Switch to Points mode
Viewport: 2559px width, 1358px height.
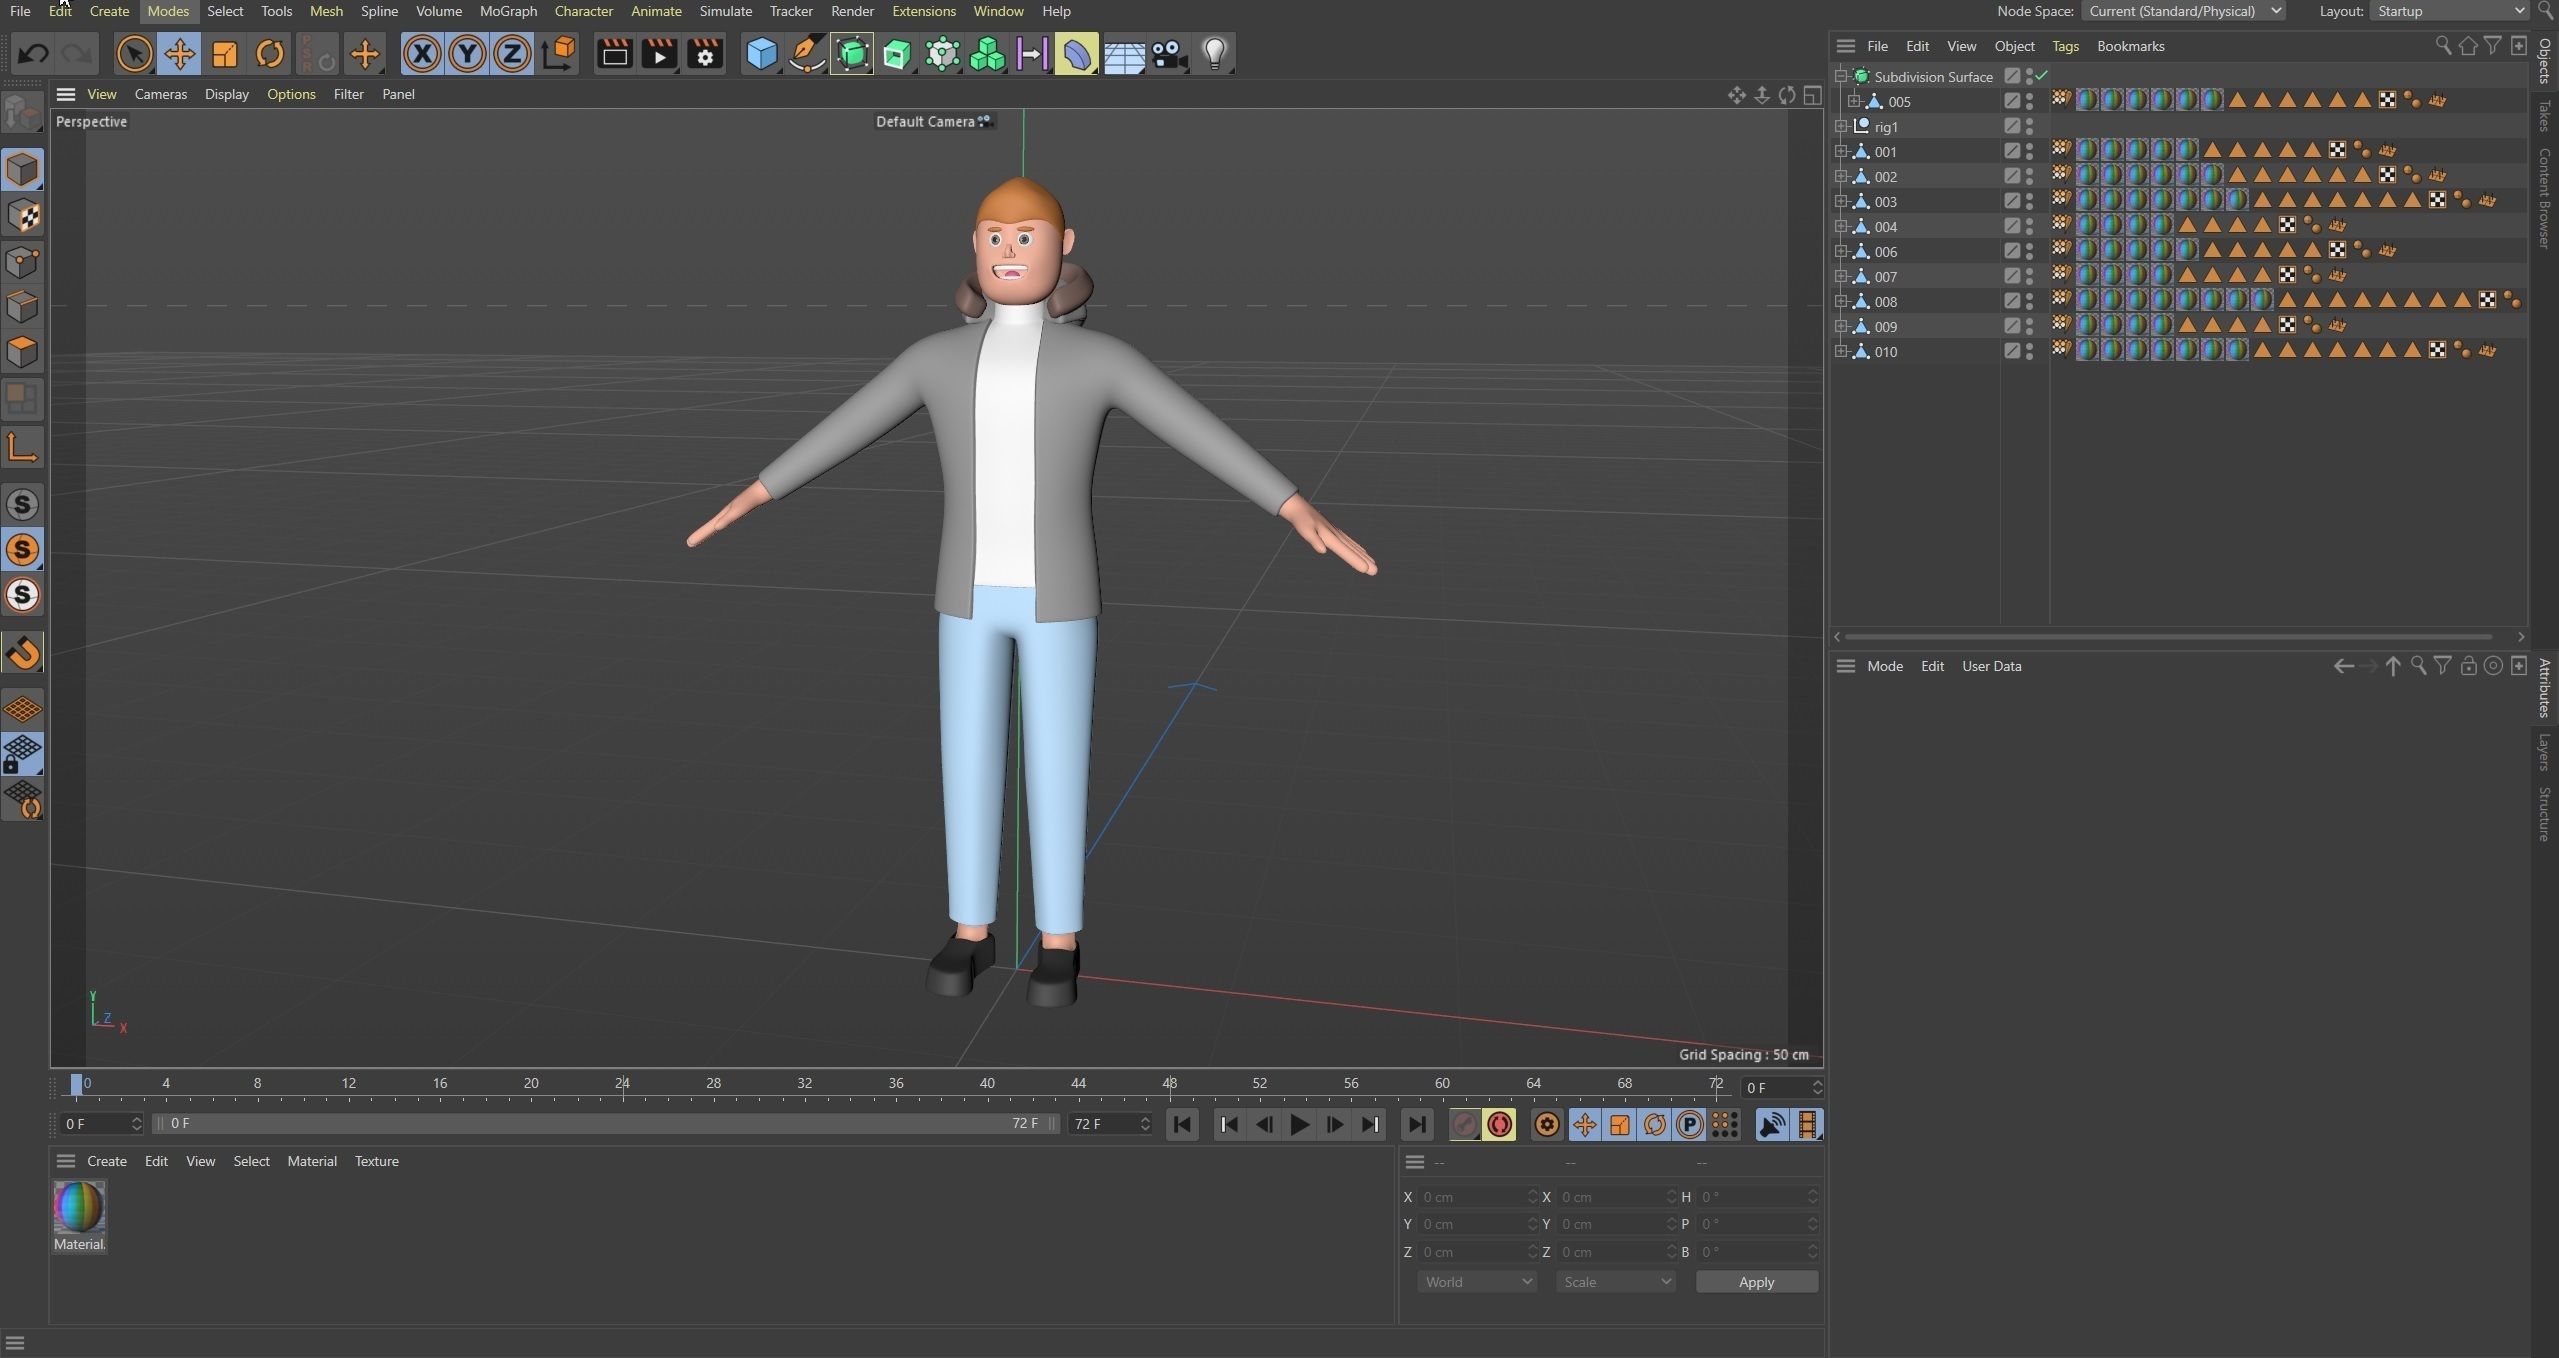tap(23, 262)
